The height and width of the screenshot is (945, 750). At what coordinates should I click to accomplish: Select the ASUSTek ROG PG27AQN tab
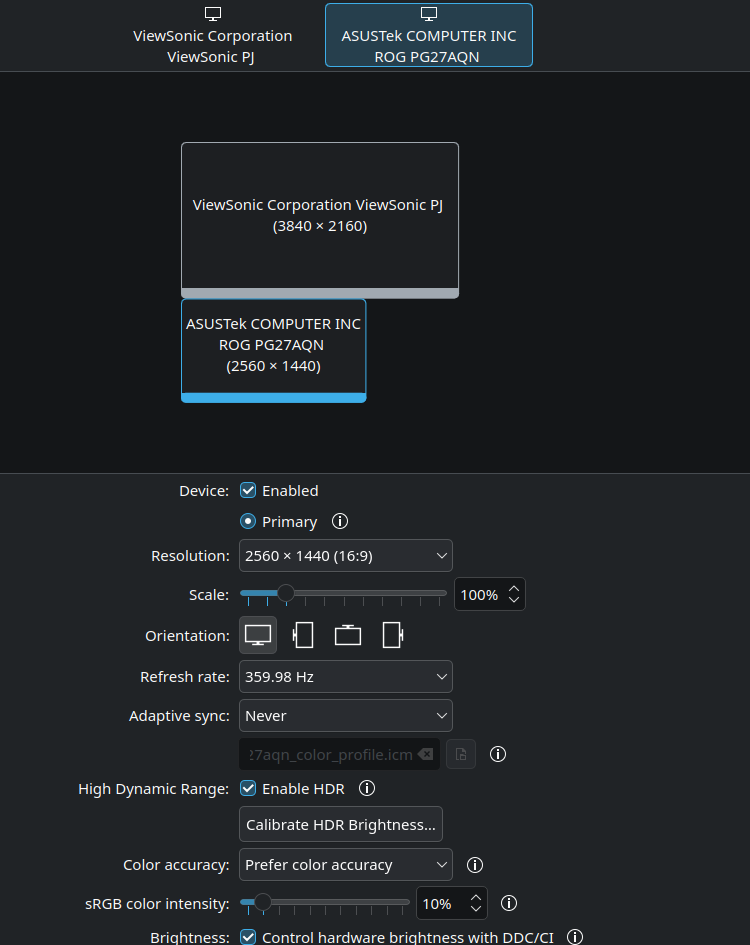point(429,35)
